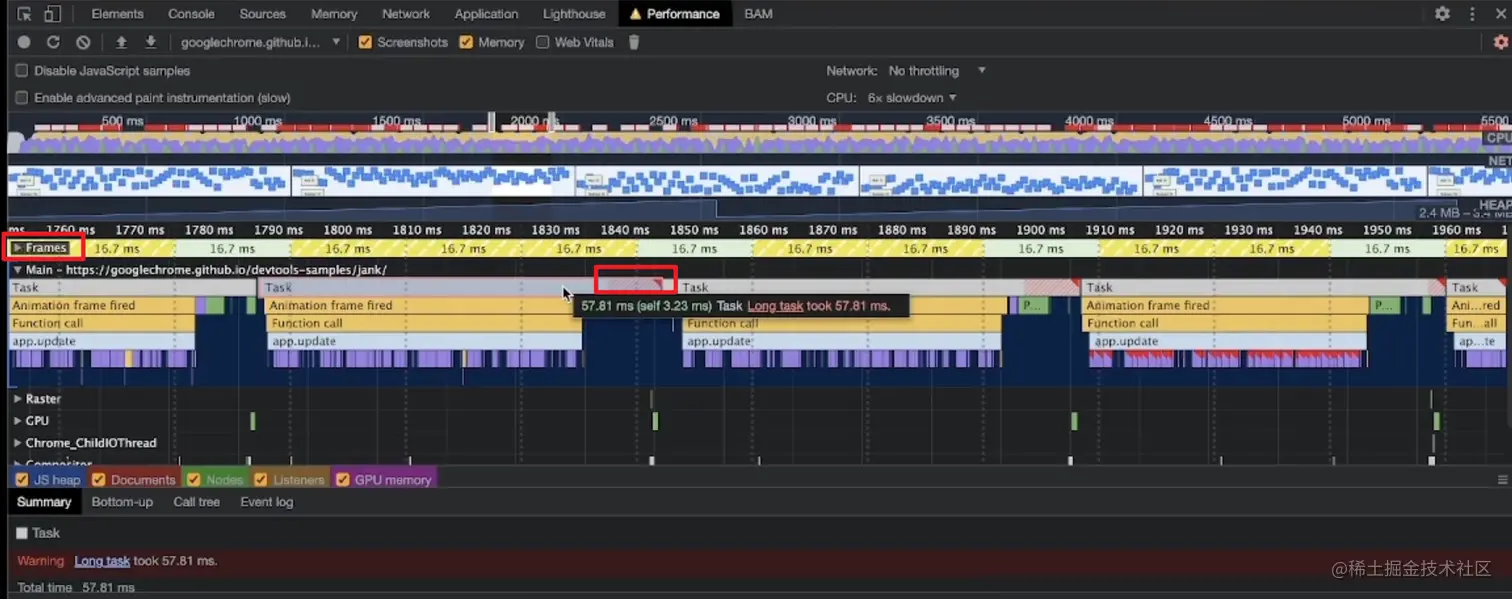Uncheck the GPU memory counter
Screen dimensions: 1512x599
coord(342,480)
